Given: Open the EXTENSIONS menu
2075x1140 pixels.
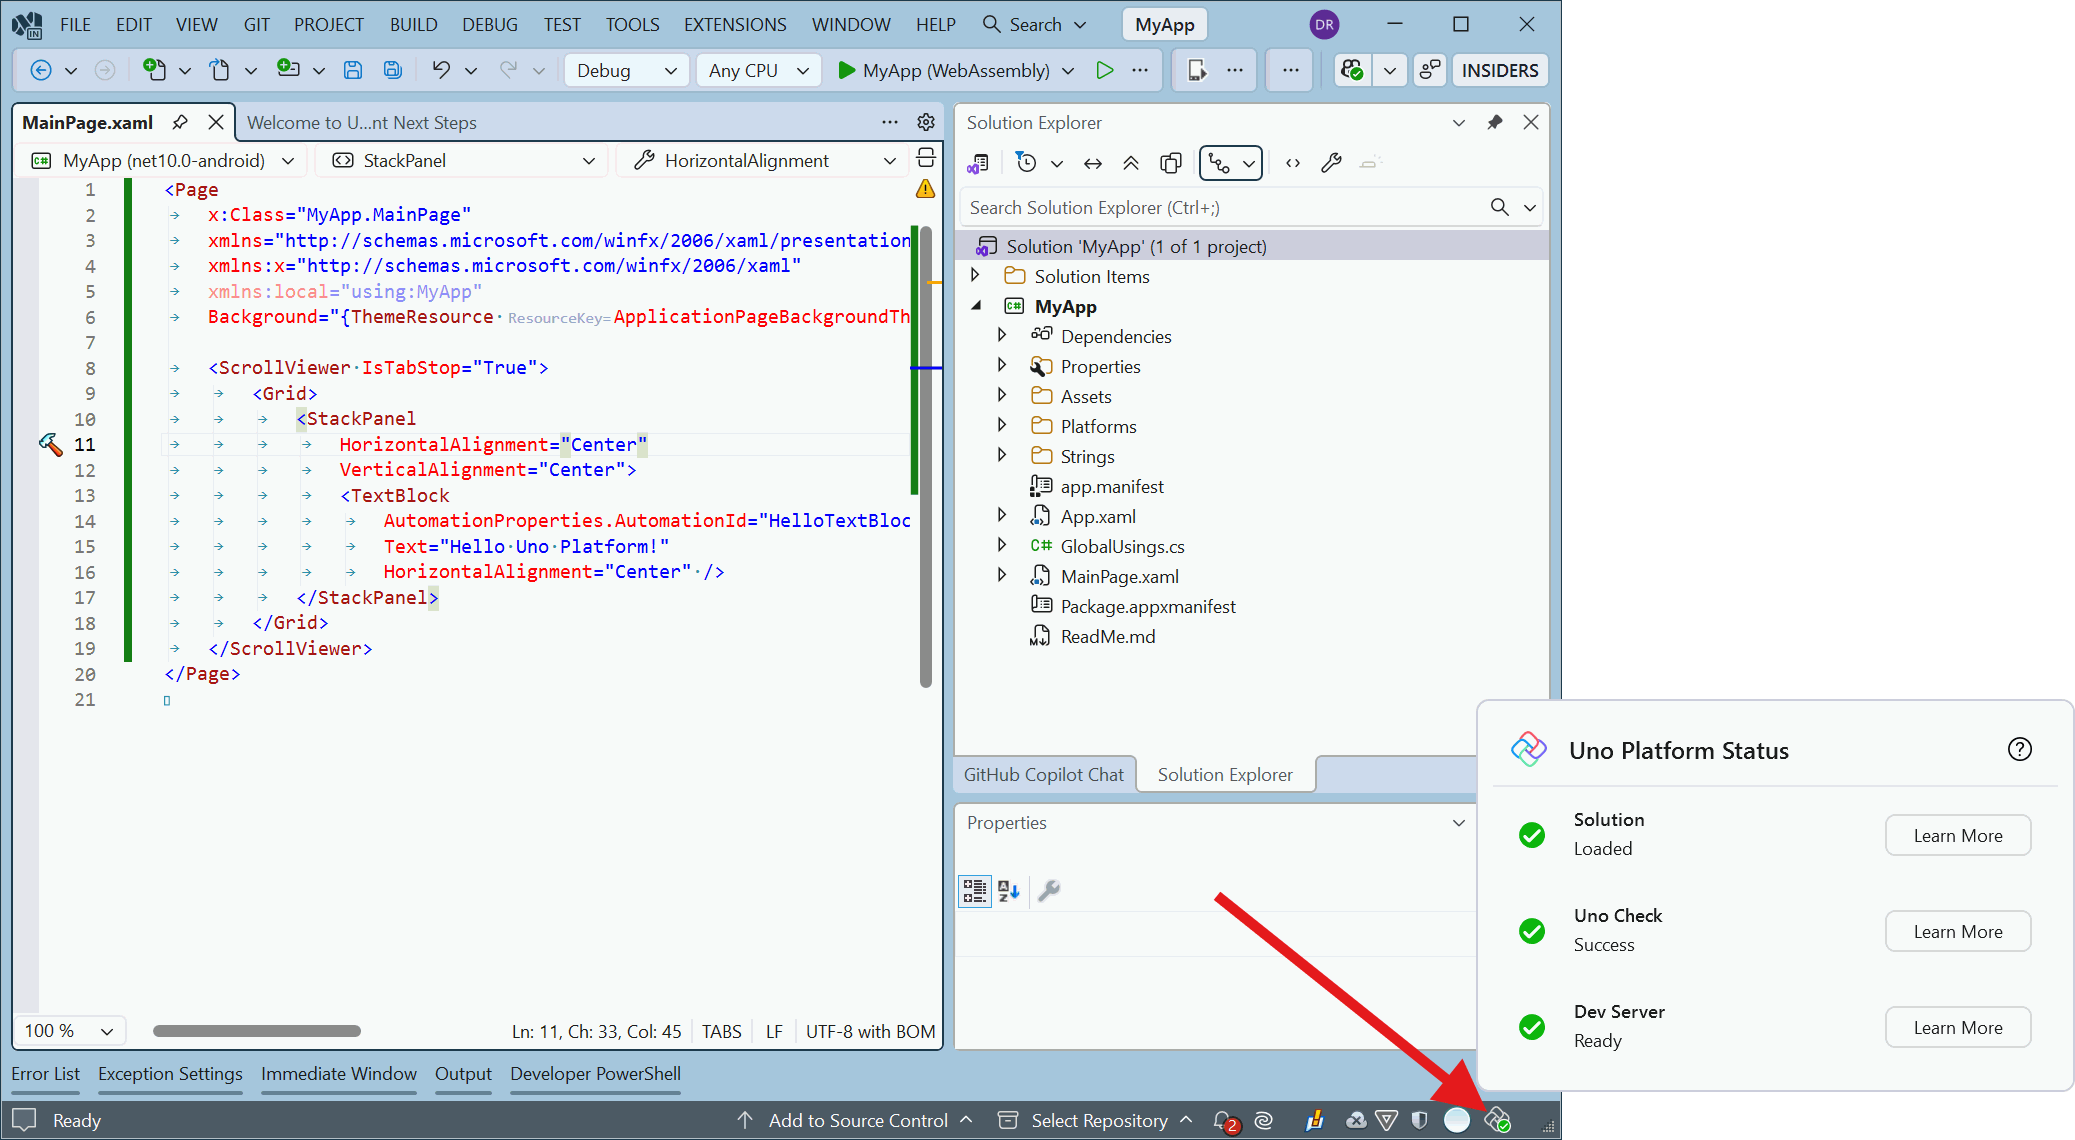Looking at the screenshot, I should (x=735, y=24).
